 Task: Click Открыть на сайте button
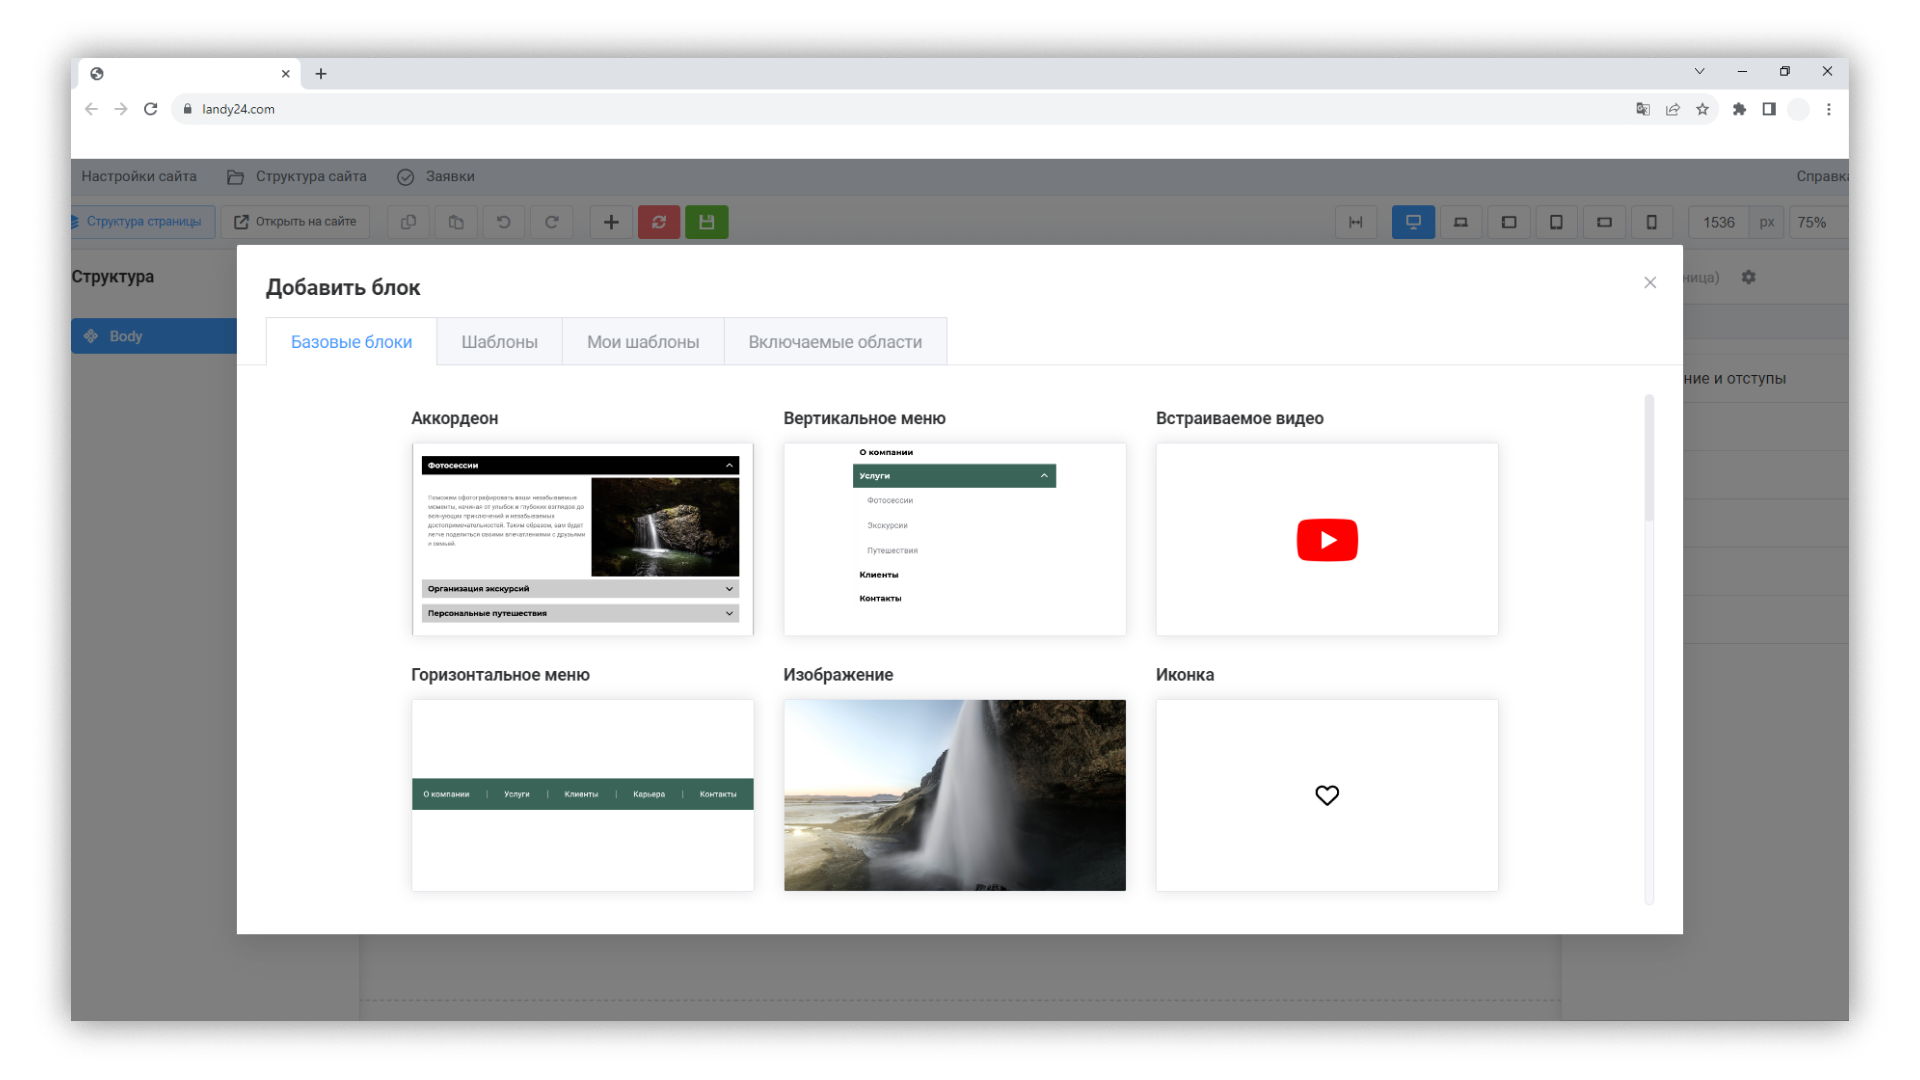pyautogui.click(x=295, y=222)
